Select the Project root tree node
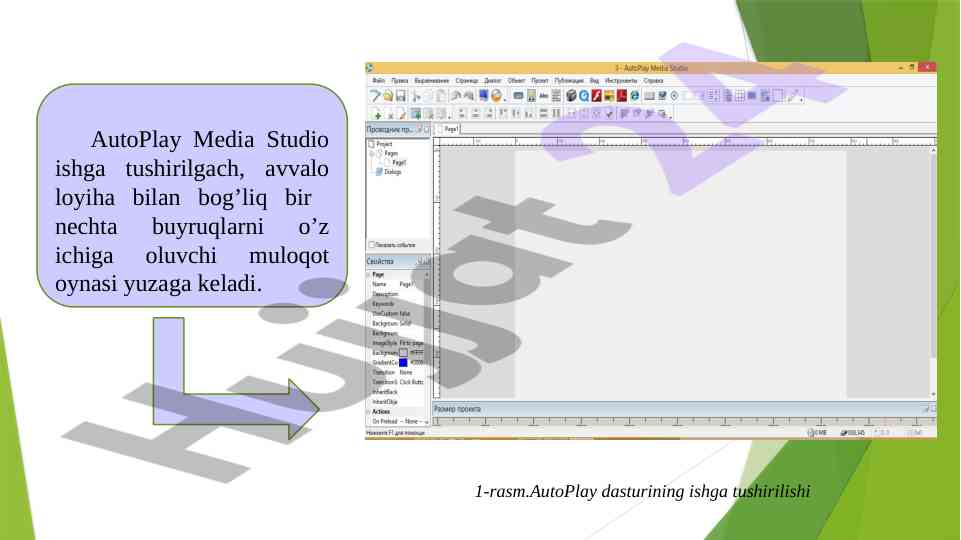 click(384, 144)
